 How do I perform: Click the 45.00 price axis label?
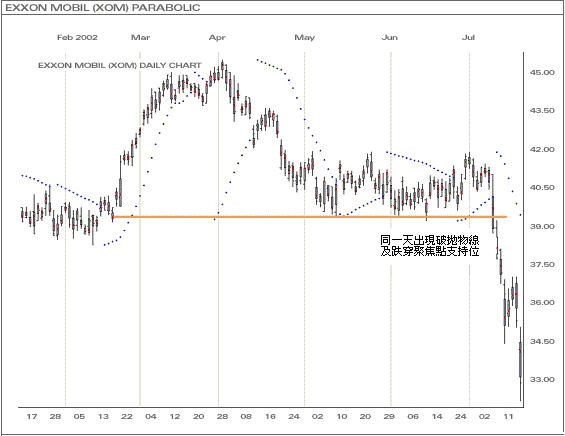coord(542,72)
